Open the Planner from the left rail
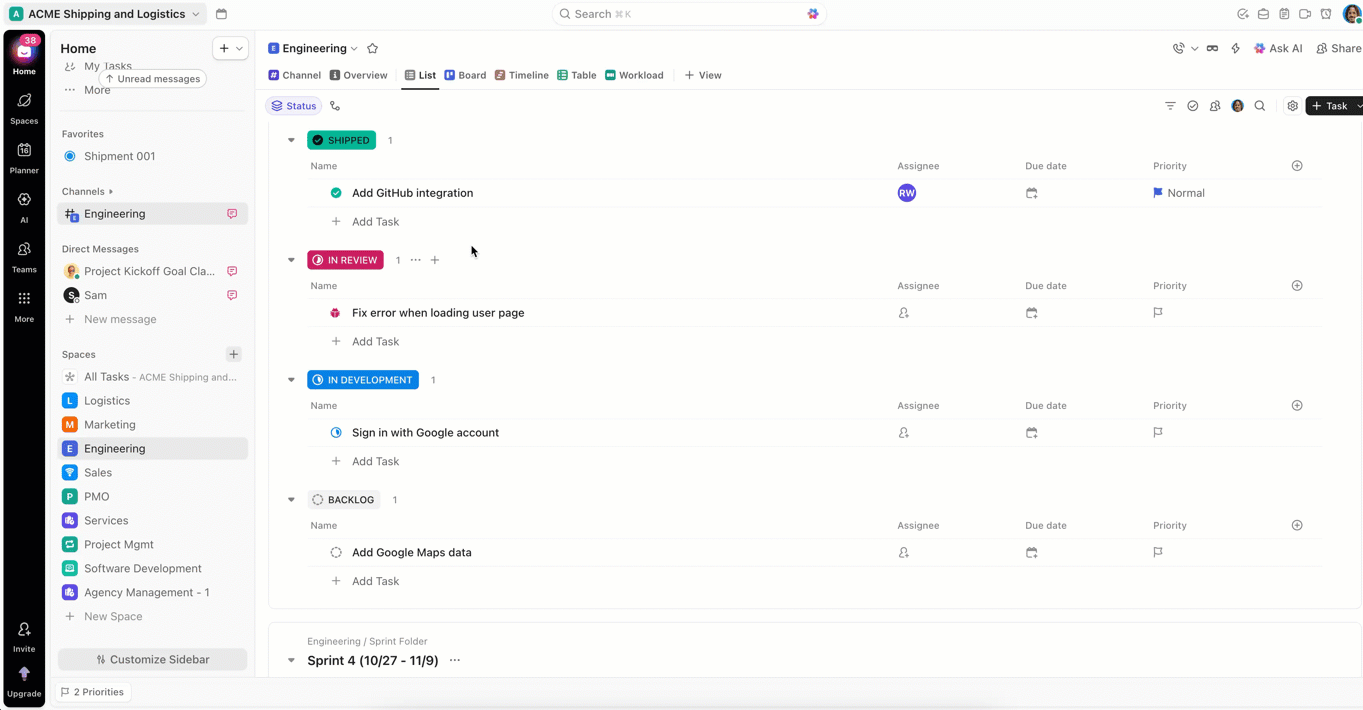The height and width of the screenshot is (710, 1363). [23, 153]
